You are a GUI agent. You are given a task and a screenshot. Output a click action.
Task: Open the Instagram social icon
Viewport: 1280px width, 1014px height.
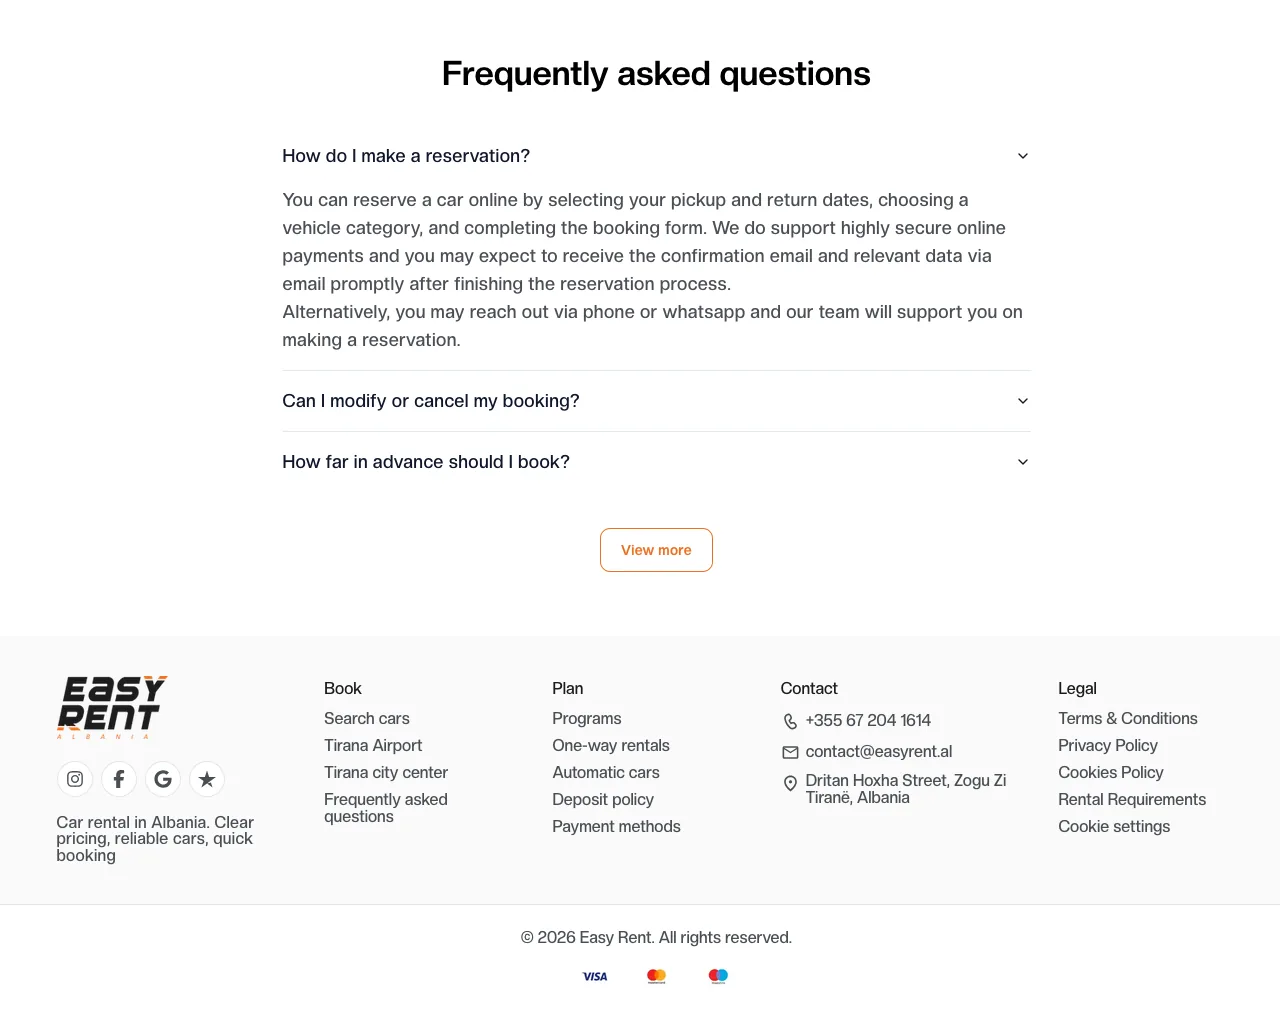coord(75,779)
